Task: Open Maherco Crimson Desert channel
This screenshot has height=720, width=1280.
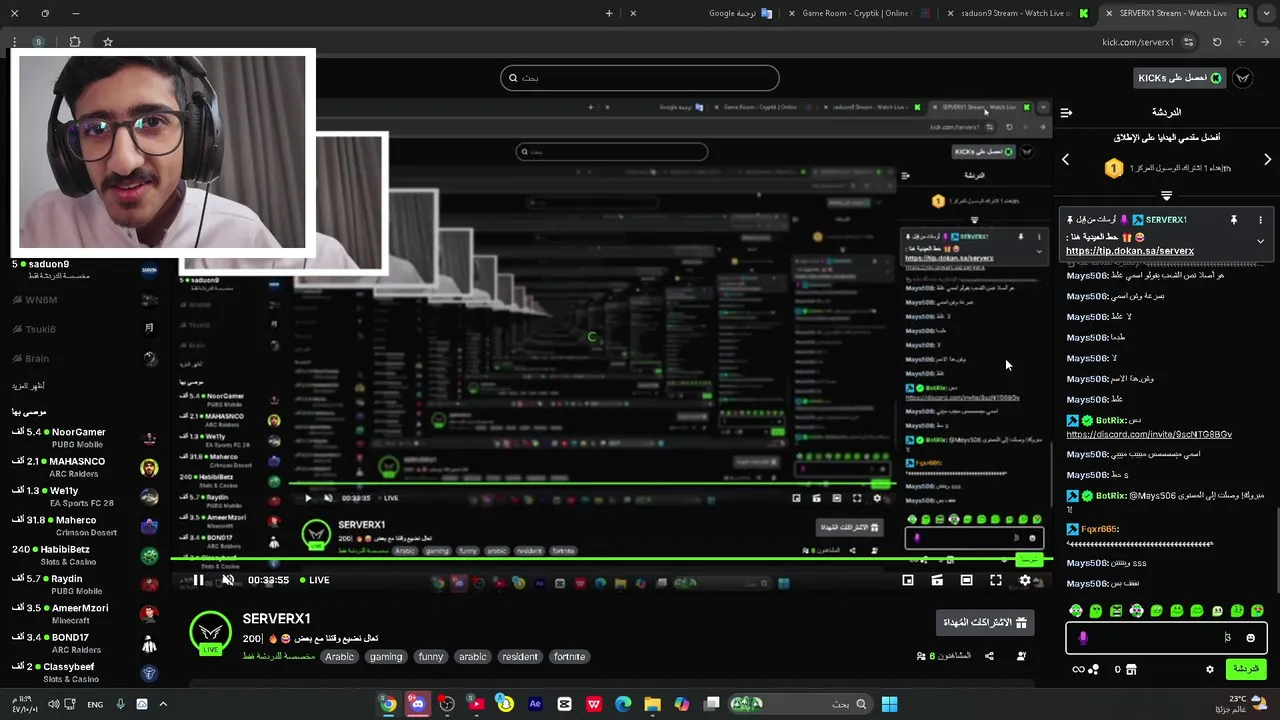Action: [85, 526]
